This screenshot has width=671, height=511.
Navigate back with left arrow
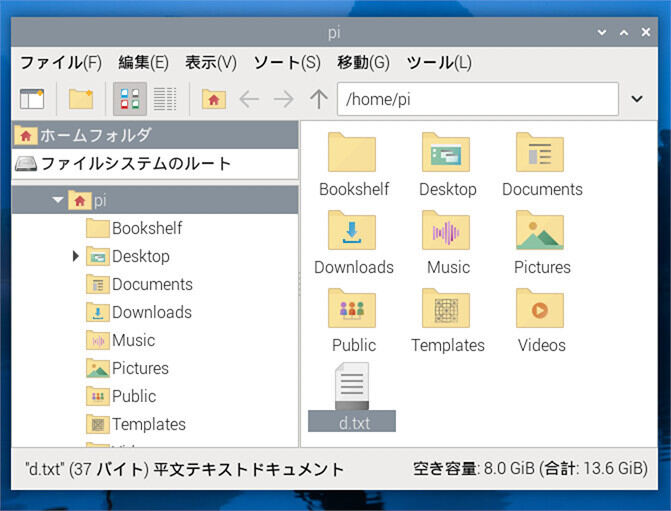click(249, 99)
